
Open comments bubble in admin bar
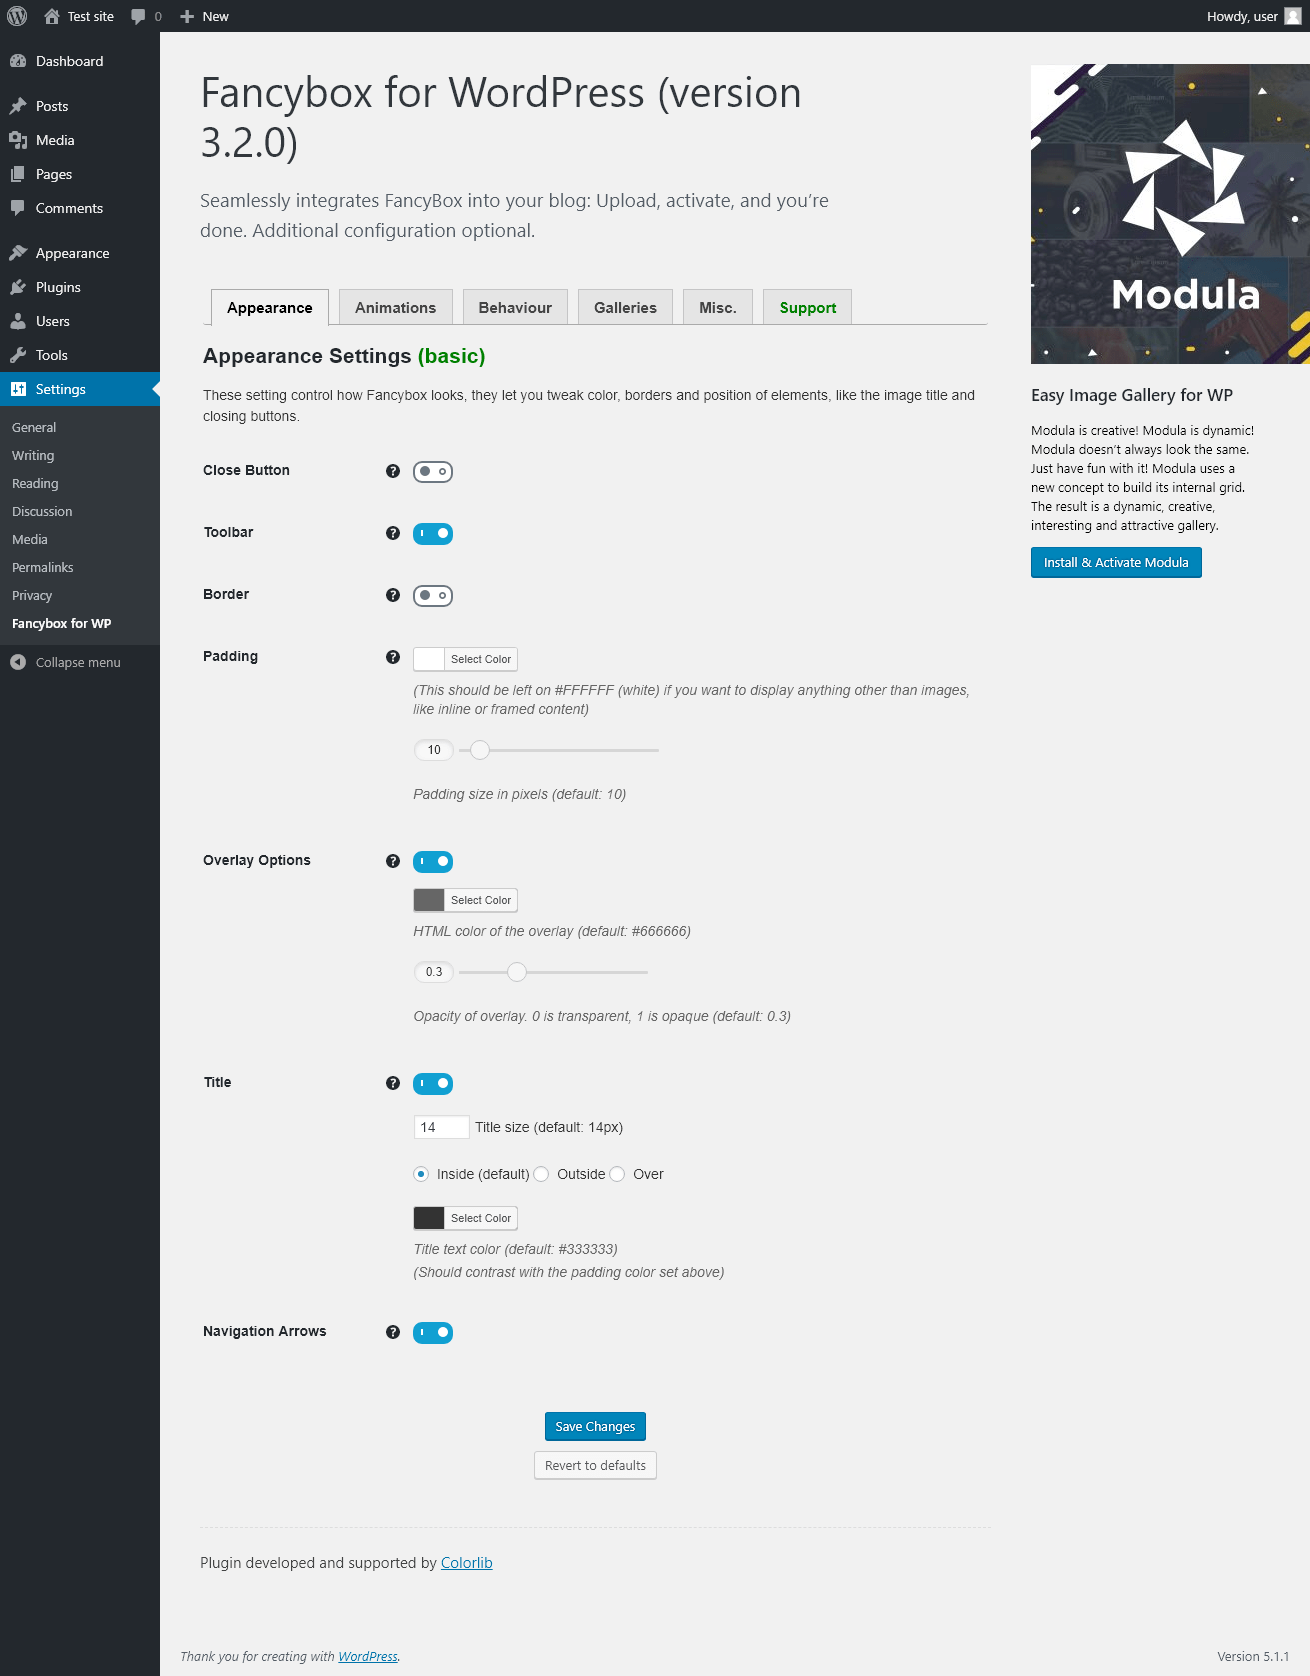138,16
